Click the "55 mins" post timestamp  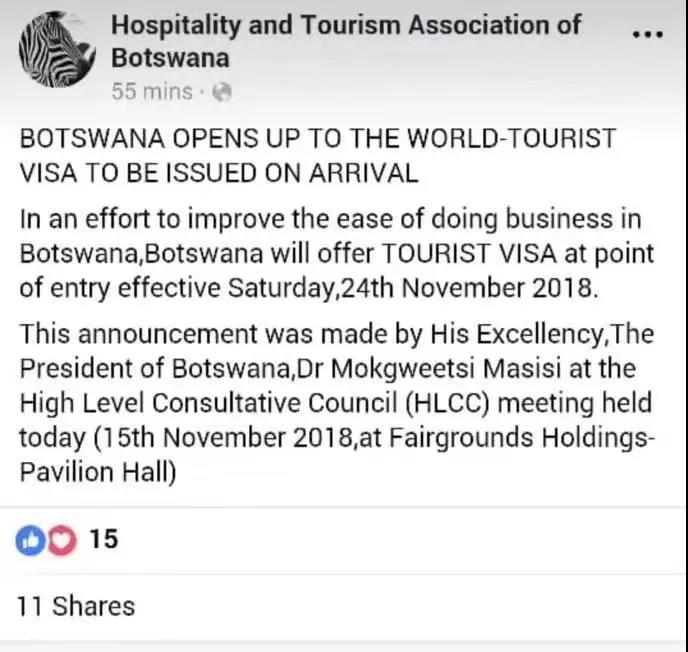151,92
